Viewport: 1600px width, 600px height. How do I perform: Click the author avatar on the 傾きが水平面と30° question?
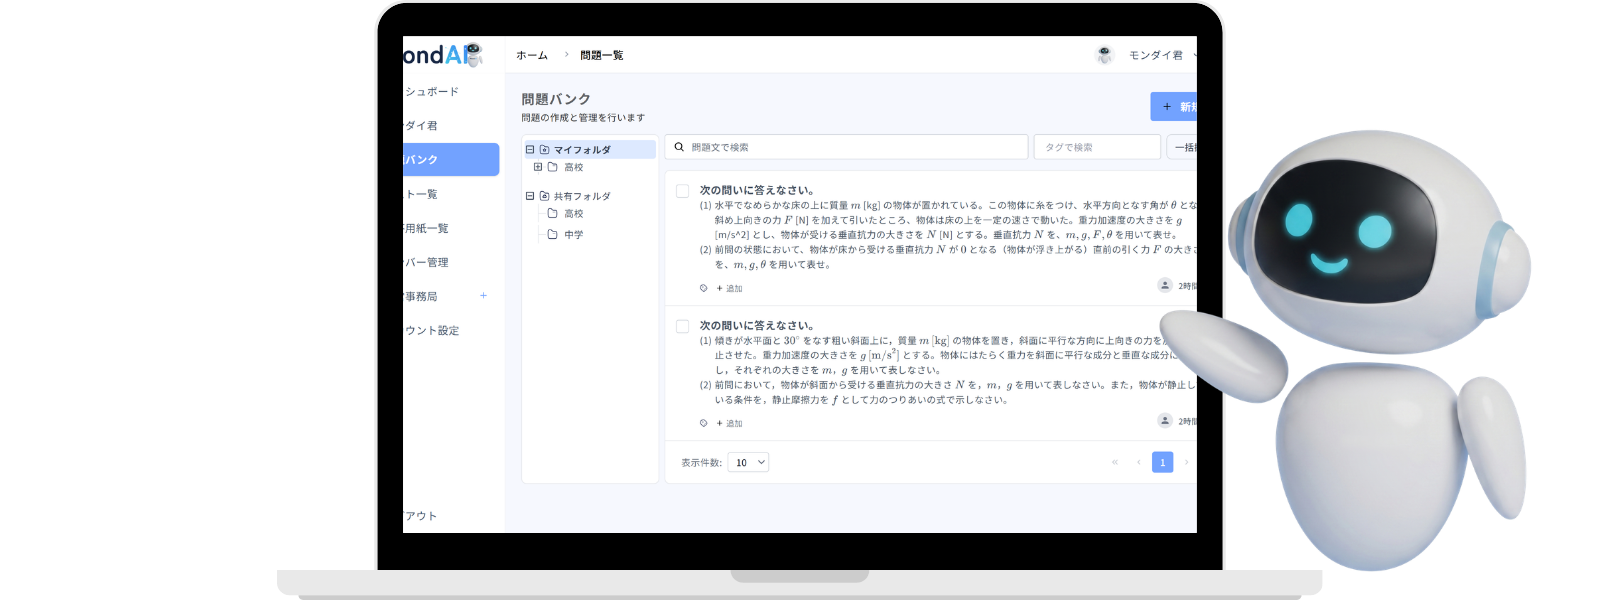[x=1165, y=420]
